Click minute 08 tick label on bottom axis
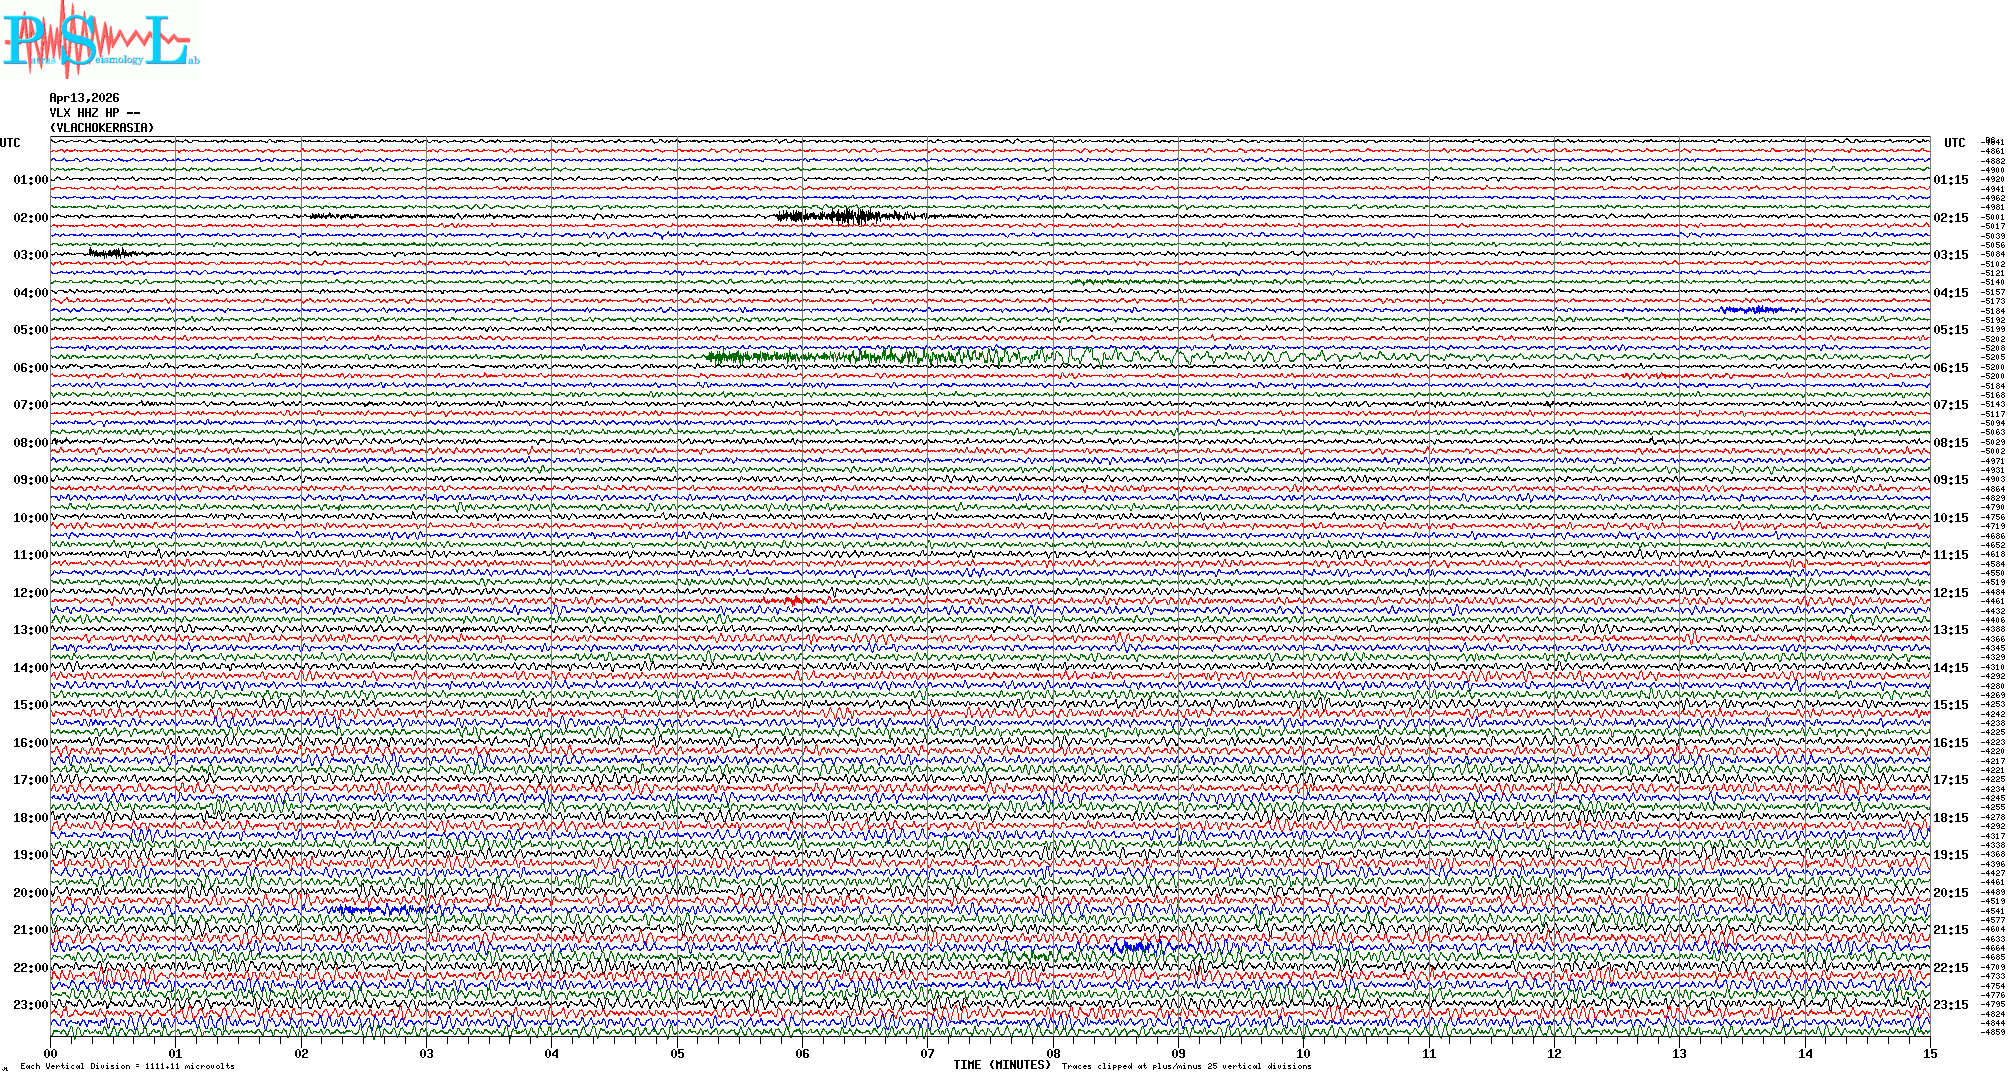Viewport: 2010px width, 1080px height. (1053, 1054)
